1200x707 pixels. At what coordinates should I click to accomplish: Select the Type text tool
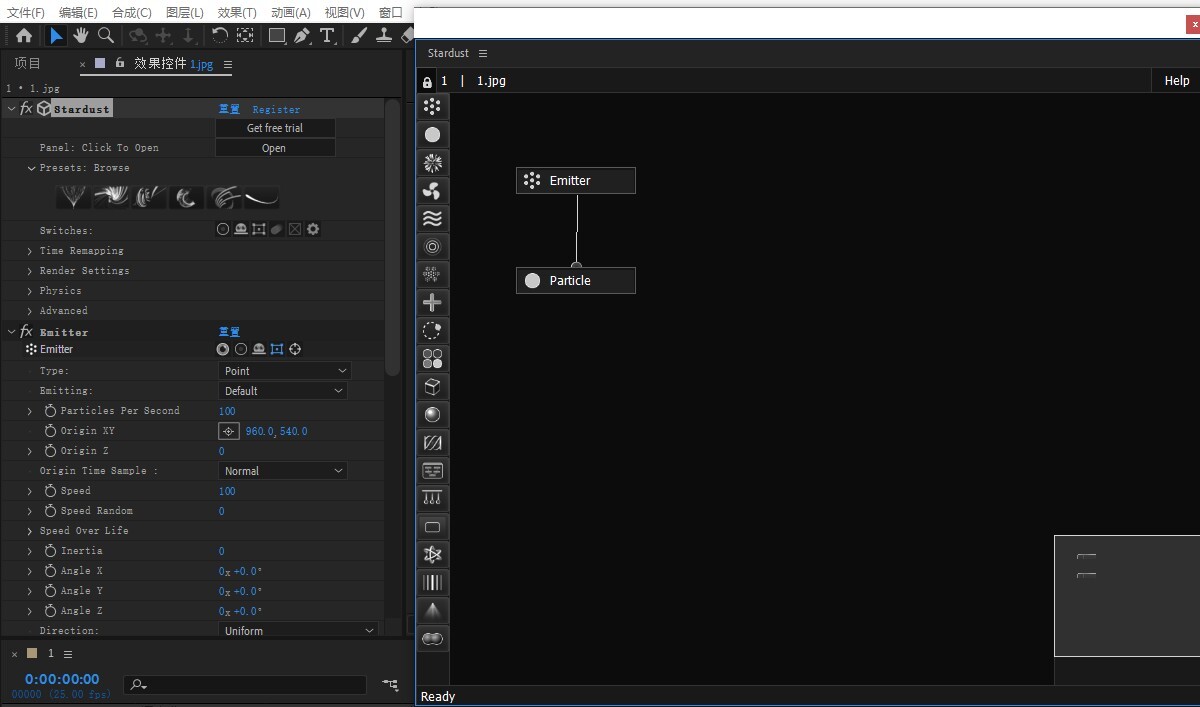pyautogui.click(x=327, y=35)
